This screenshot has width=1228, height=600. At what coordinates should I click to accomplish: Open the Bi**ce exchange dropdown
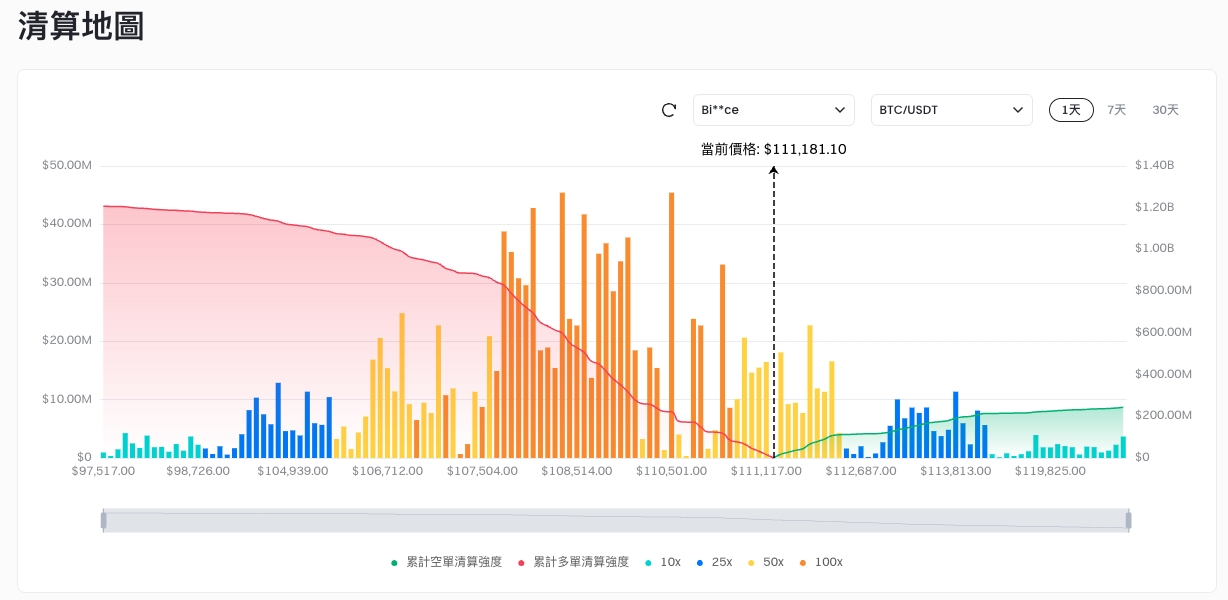[773, 110]
